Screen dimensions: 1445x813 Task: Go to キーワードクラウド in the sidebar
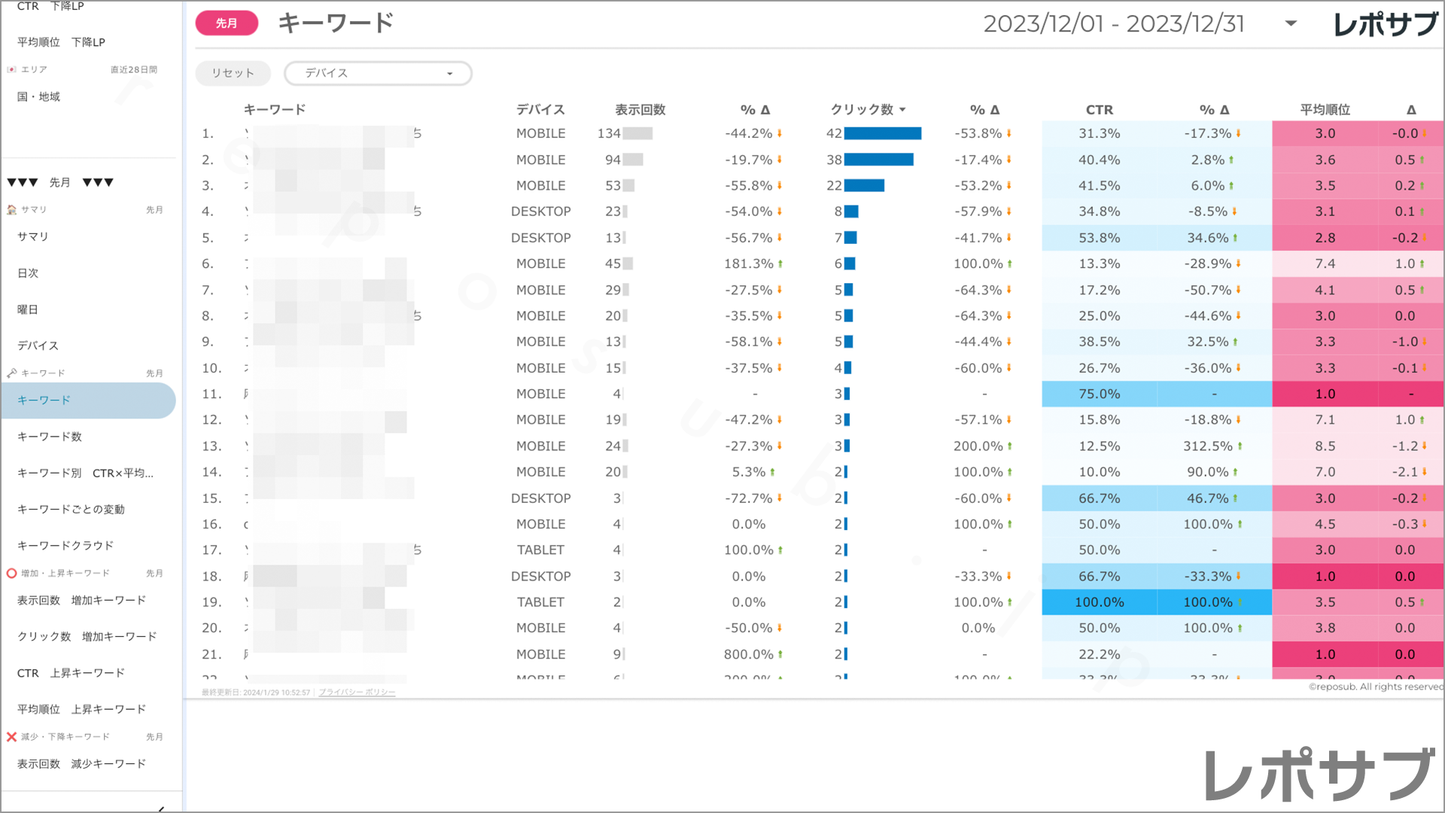66,546
